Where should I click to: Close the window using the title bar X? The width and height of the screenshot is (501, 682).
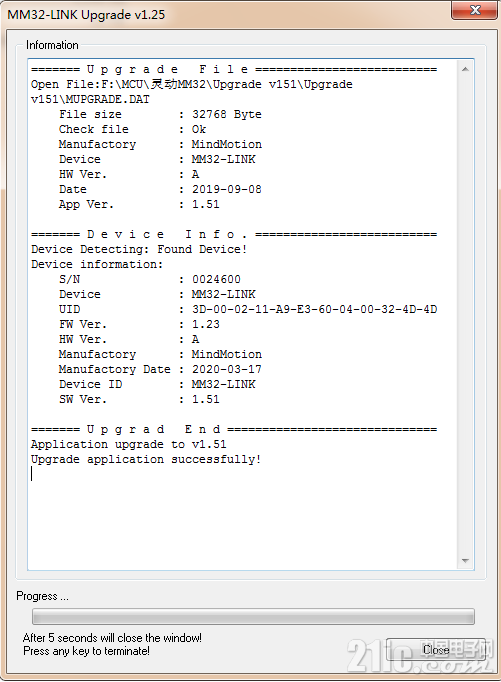click(x=474, y=10)
